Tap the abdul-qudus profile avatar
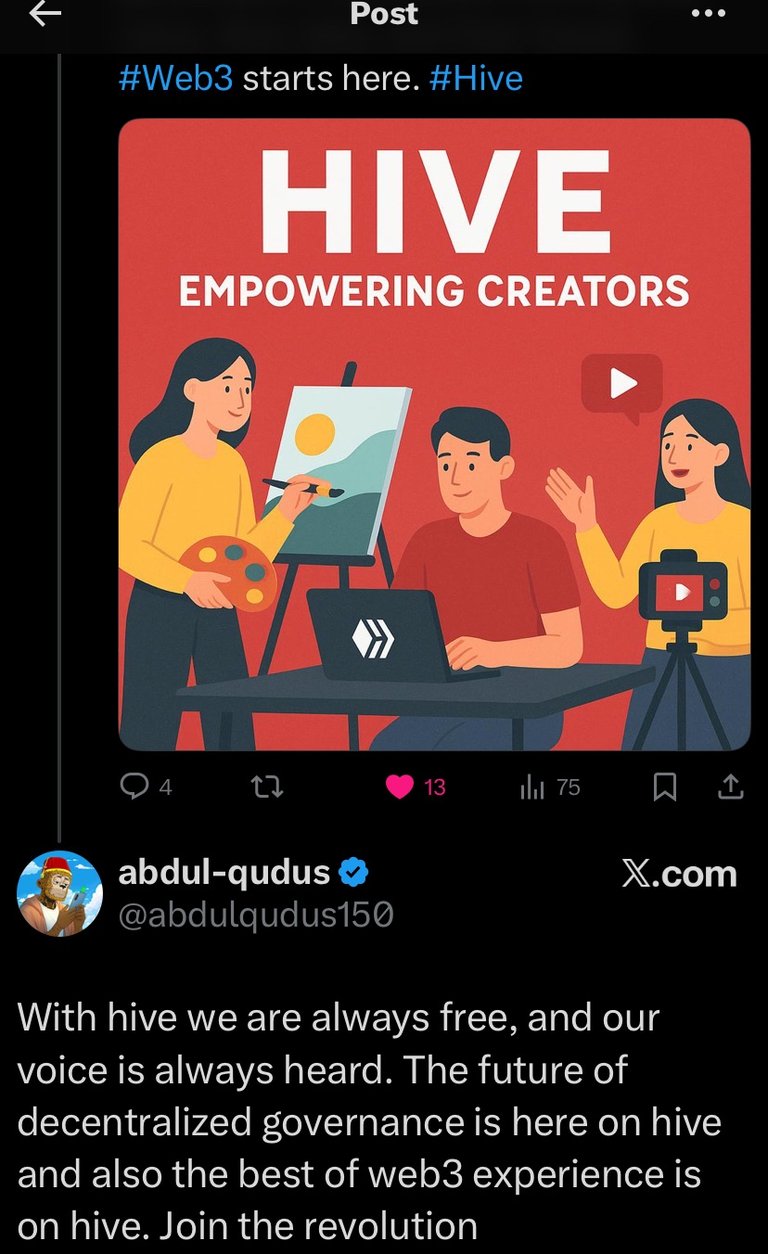The width and height of the screenshot is (768, 1254). pyautogui.click(x=60, y=894)
